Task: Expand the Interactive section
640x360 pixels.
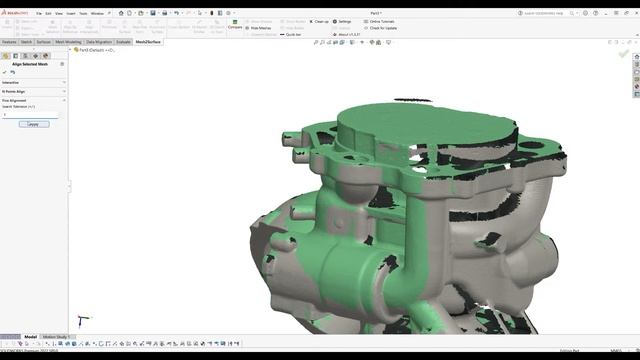Action: click(x=33, y=82)
